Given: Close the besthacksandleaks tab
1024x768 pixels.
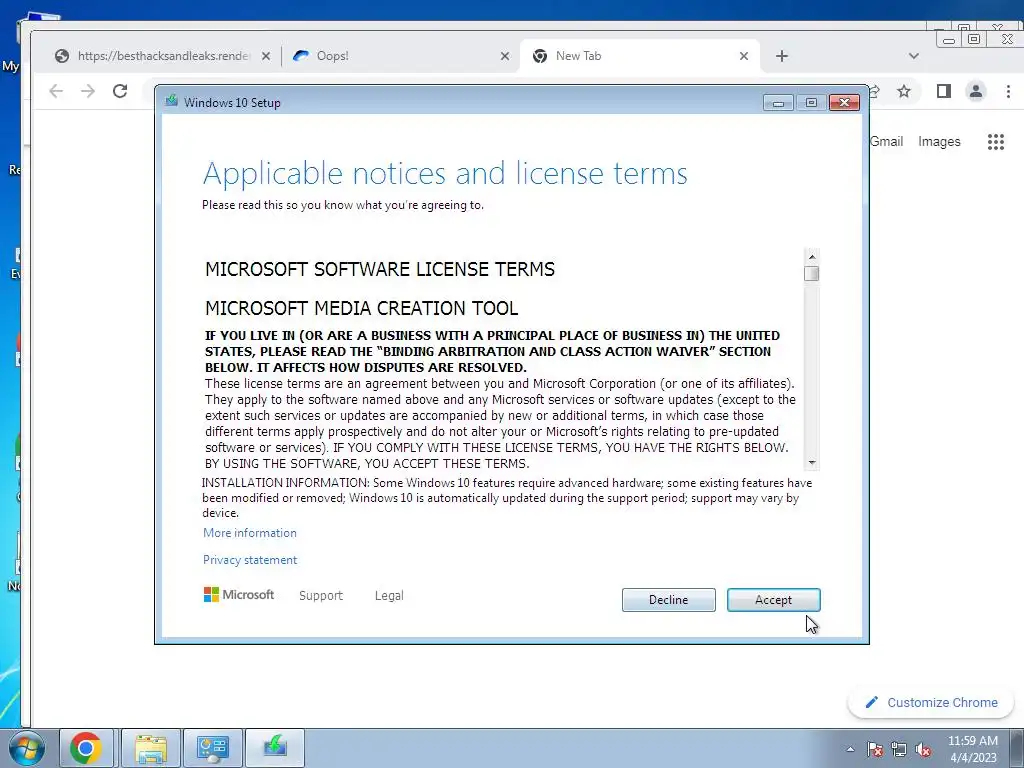Looking at the screenshot, I should (266, 56).
